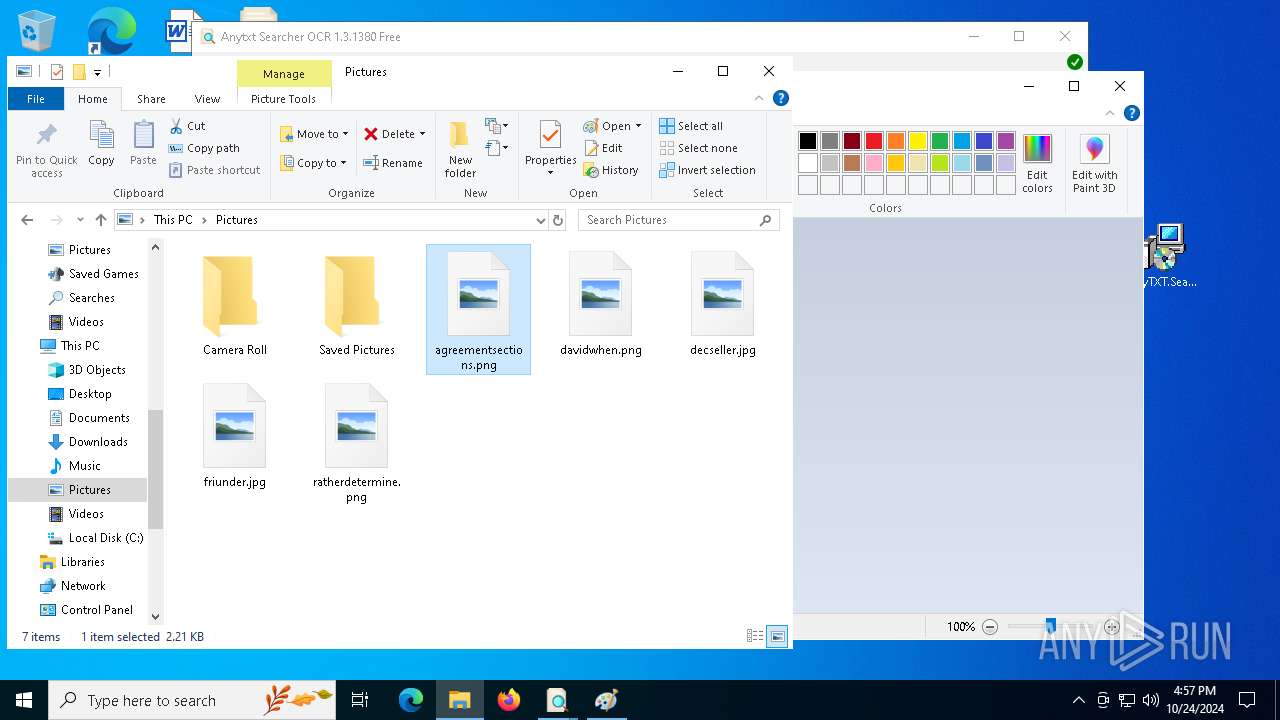Pin to Quick access in ribbon

tap(46, 151)
